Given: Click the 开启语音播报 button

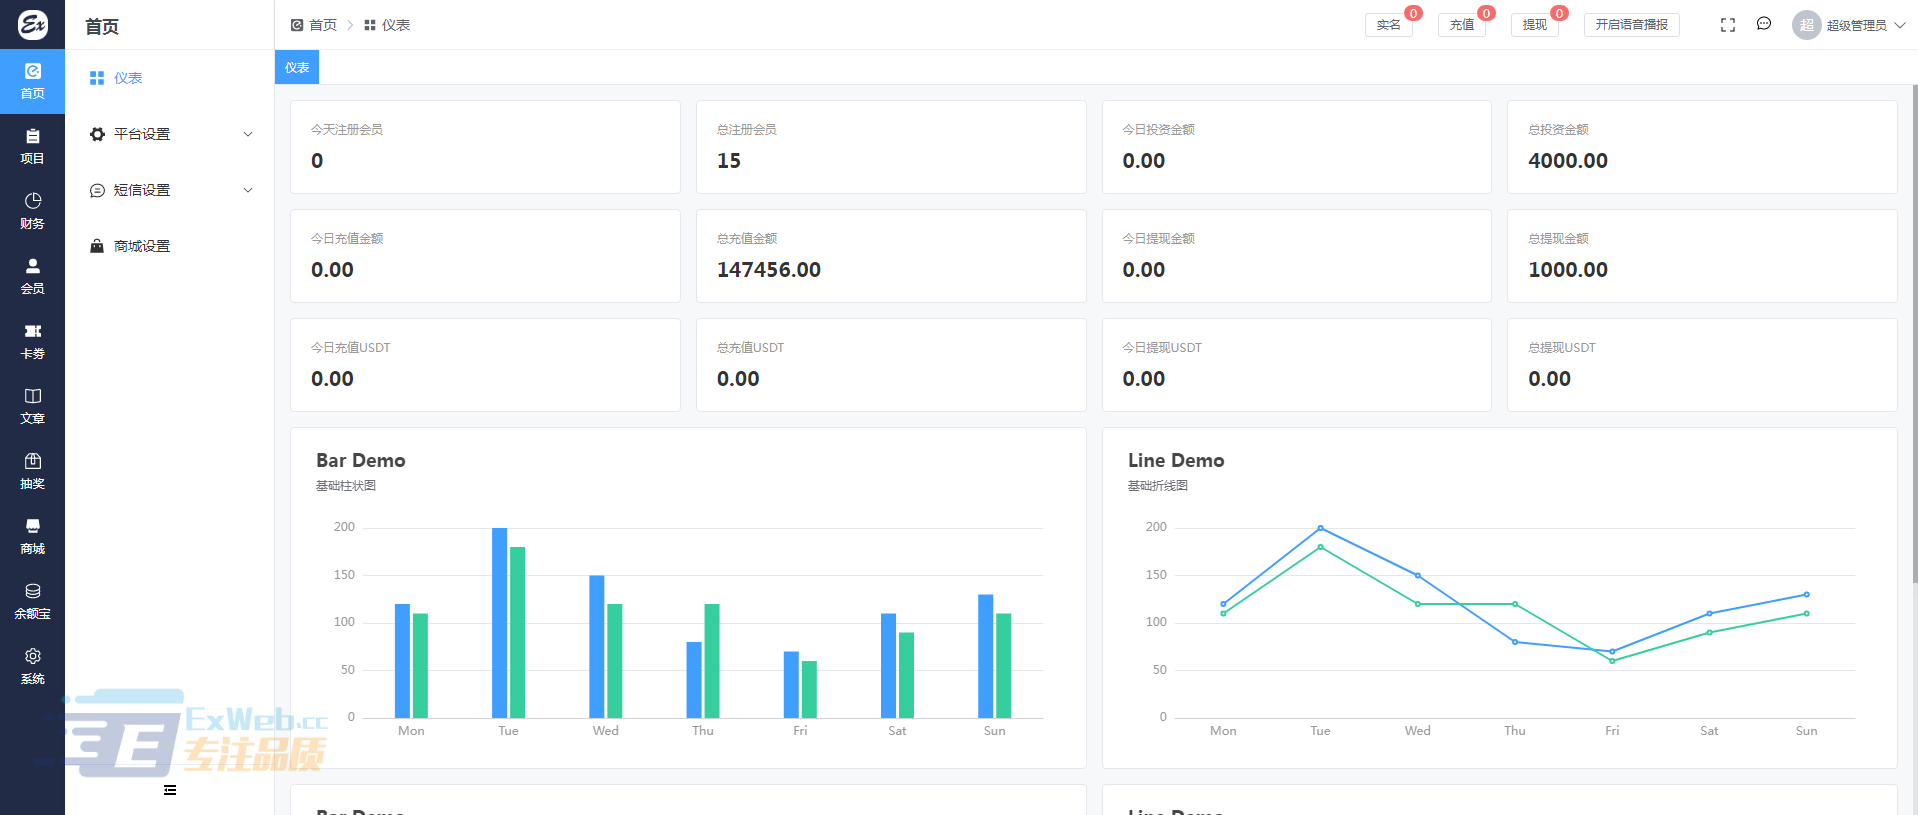Looking at the screenshot, I should point(1632,25).
